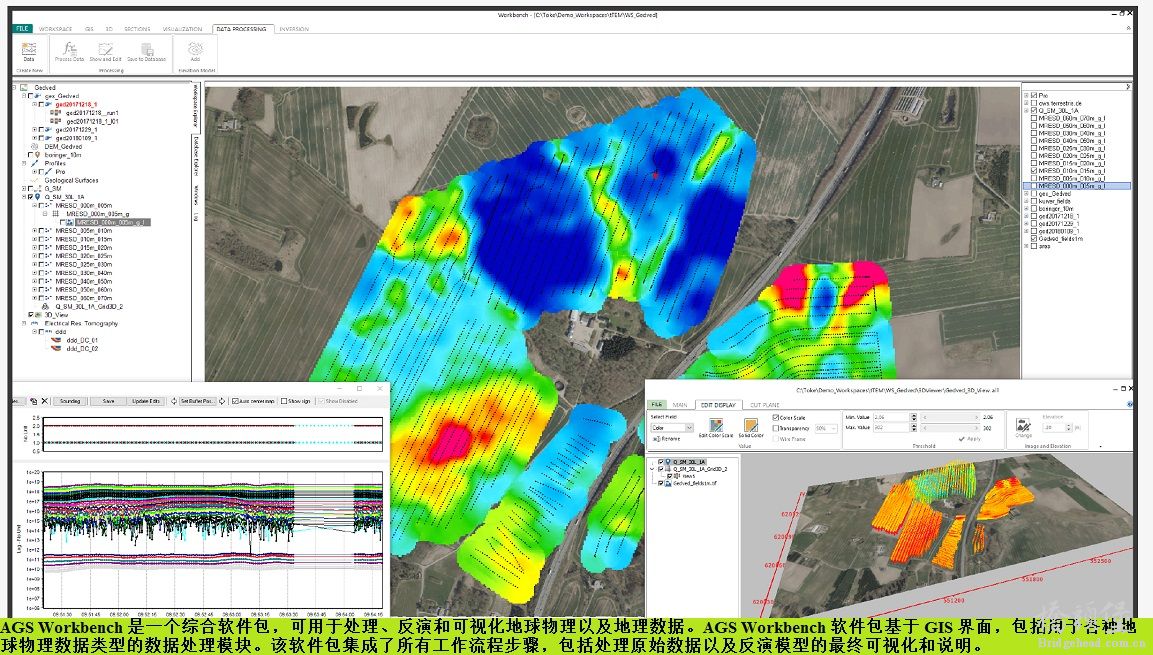This screenshot has width=1153, height=655.
Task: Open CUT PLANE tab in 3D viewer
Action: [x=765, y=405]
